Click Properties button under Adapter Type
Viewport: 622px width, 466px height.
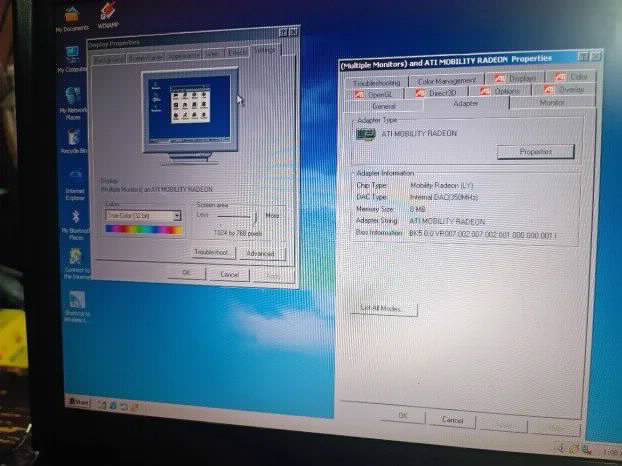(x=536, y=151)
